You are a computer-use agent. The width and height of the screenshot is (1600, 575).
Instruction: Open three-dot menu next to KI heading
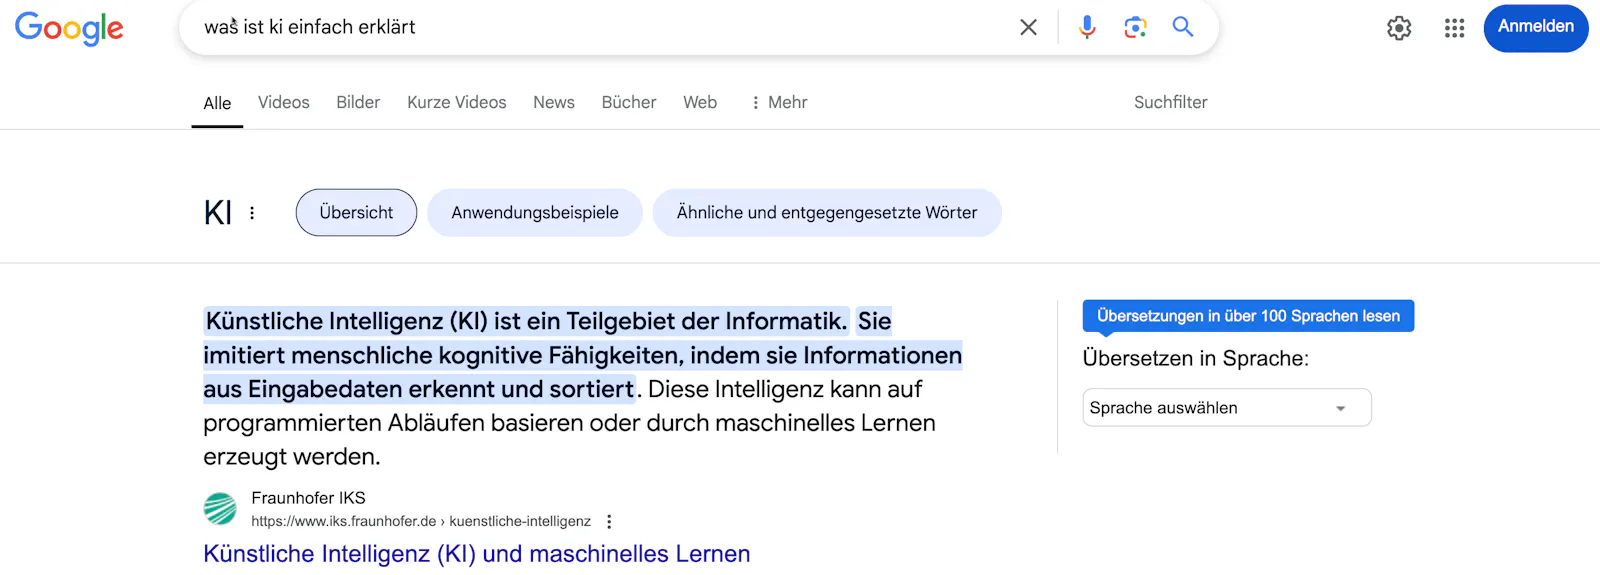click(x=252, y=213)
